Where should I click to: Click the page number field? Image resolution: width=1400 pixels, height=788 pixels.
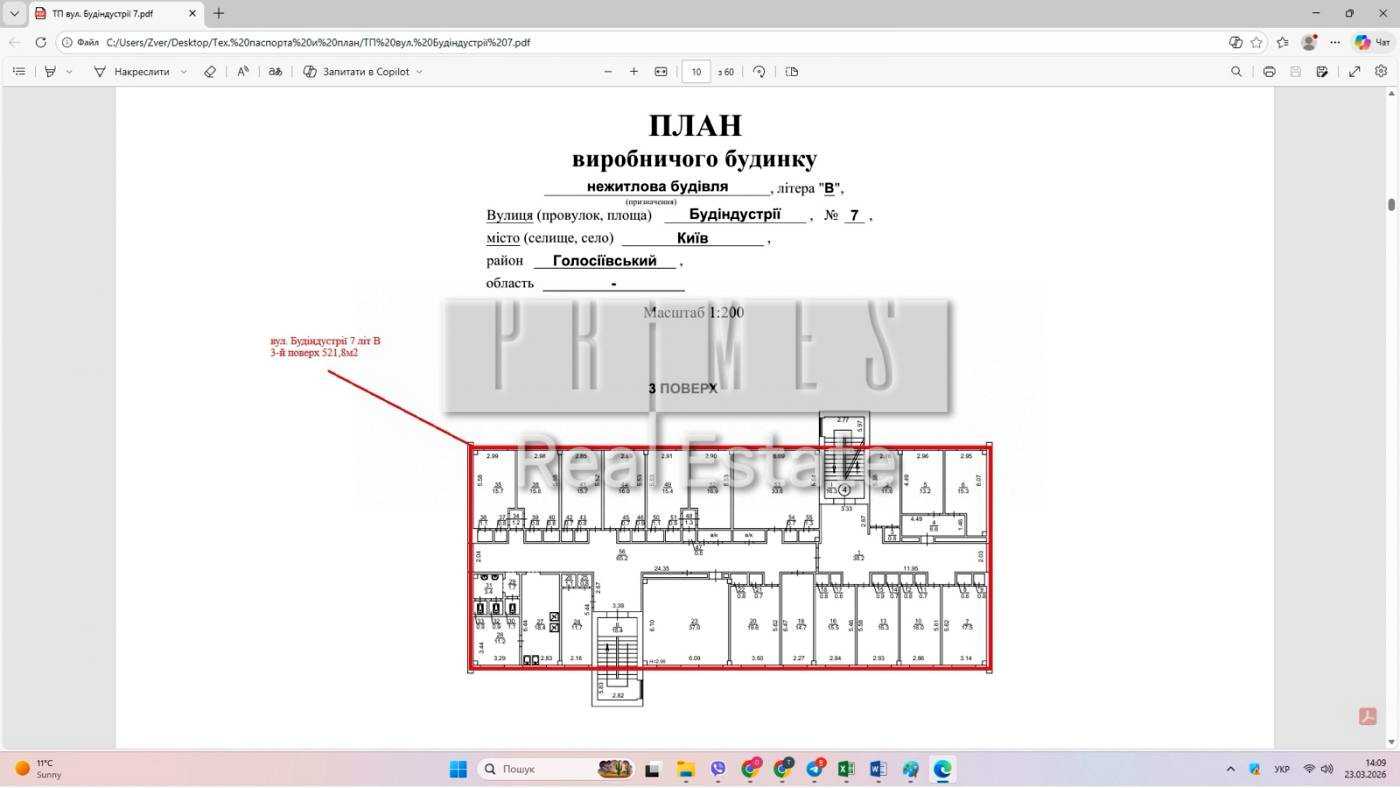point(696,72)
